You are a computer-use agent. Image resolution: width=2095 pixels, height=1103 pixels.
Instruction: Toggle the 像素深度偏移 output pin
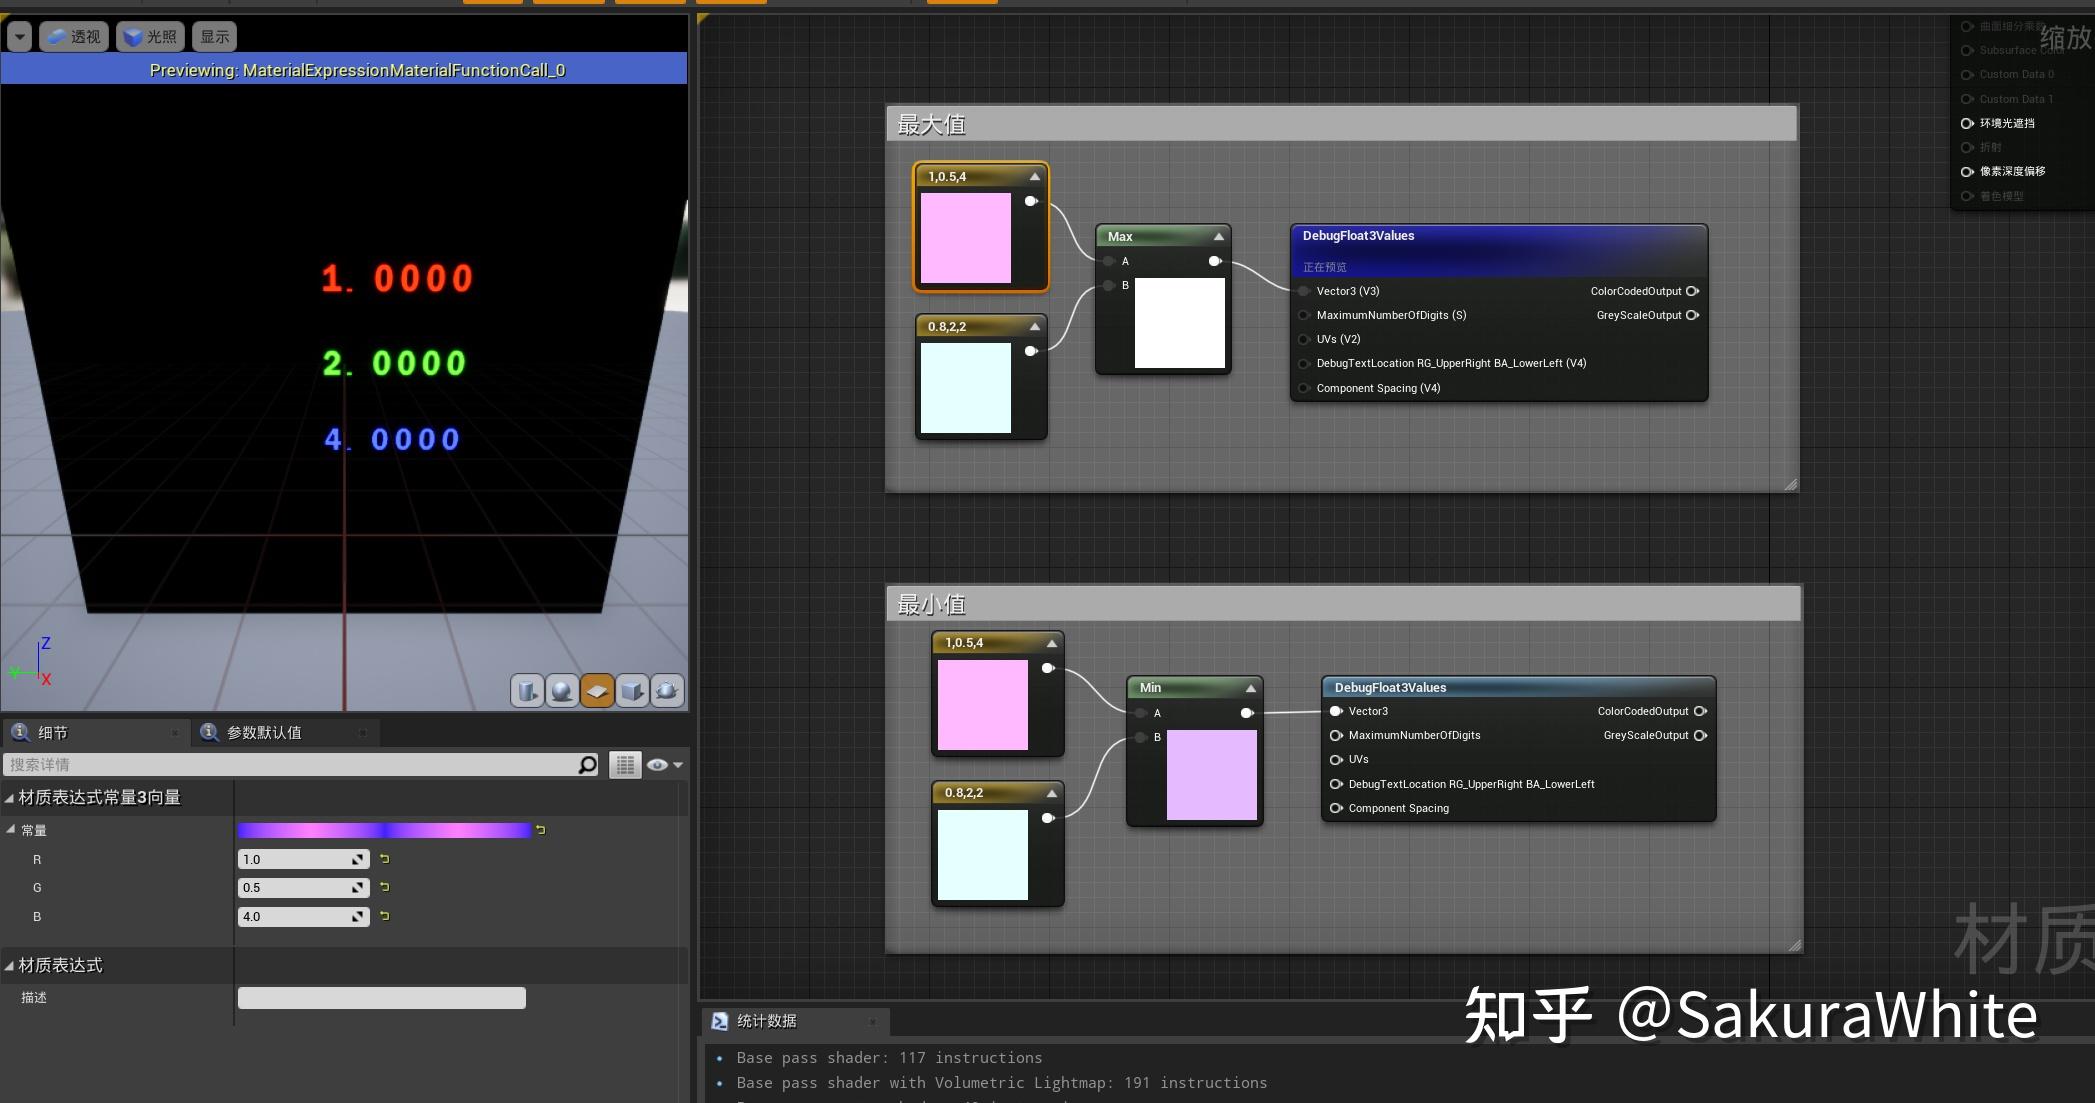[1967, 171]
